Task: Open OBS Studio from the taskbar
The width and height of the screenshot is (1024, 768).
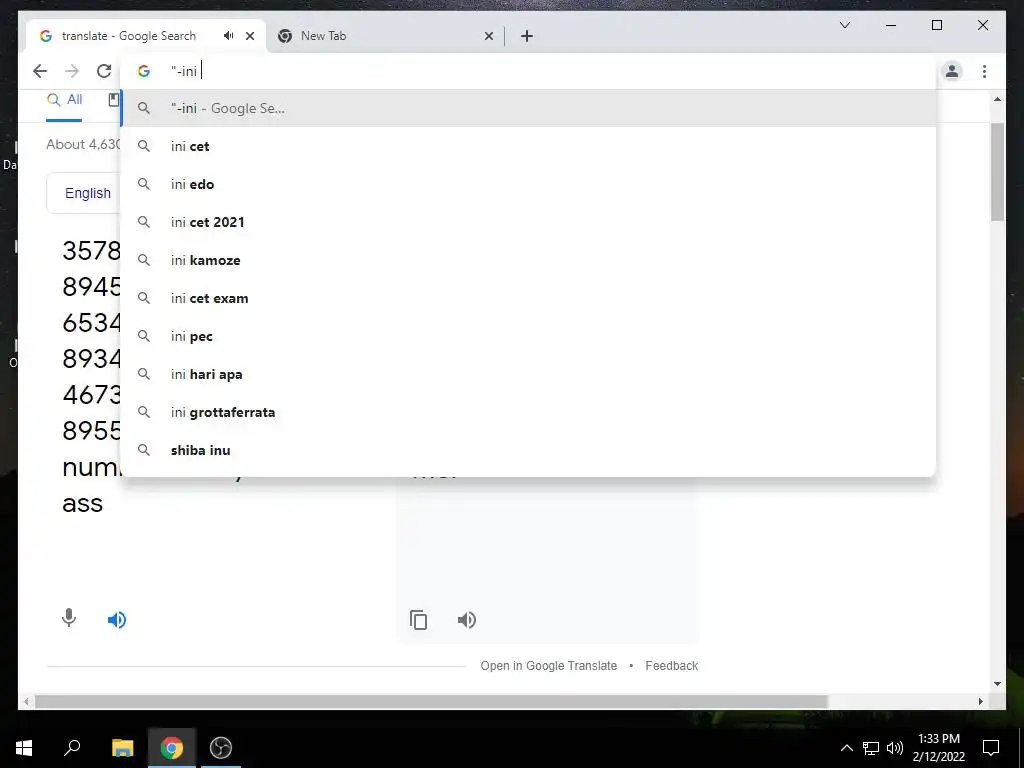Action: [x=221, y=748]
